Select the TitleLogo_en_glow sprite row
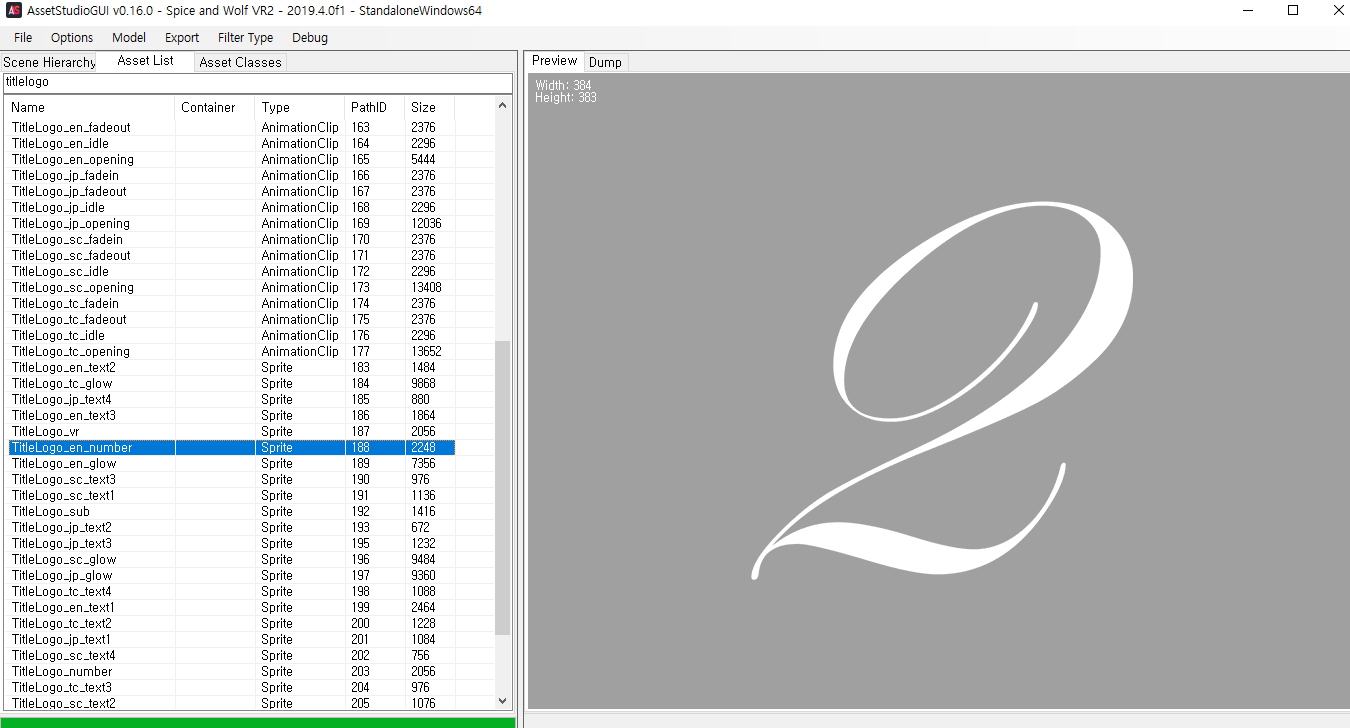The width and height of the screenshot is (1350, 728). [x=232, y=463]
